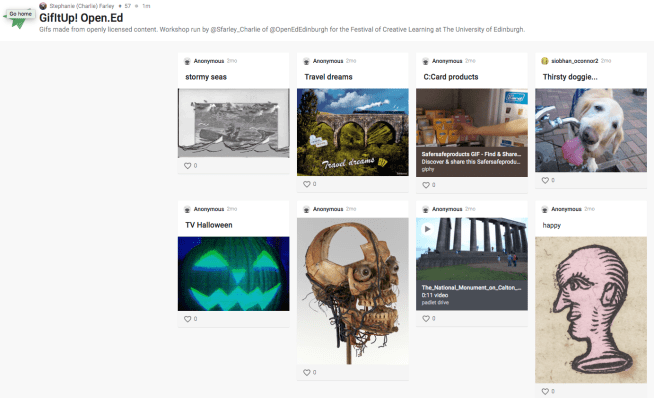Like the Thirsty doggie post
654x398 pixels.
point(545,180)
